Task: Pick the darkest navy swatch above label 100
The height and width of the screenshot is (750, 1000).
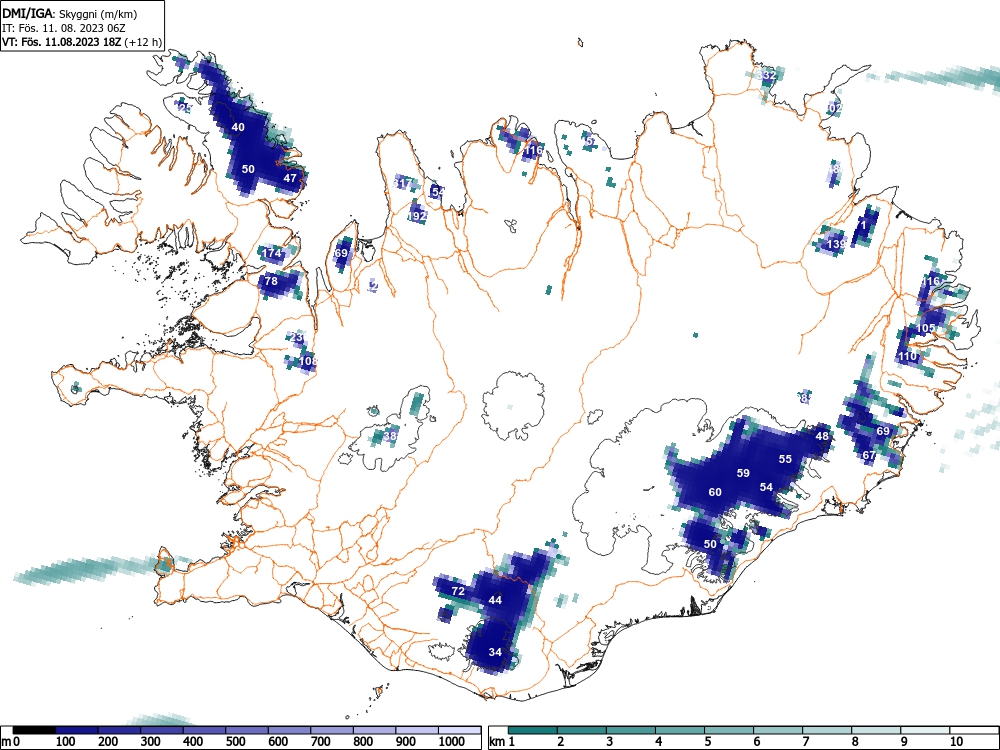Action: pos(77,730)
